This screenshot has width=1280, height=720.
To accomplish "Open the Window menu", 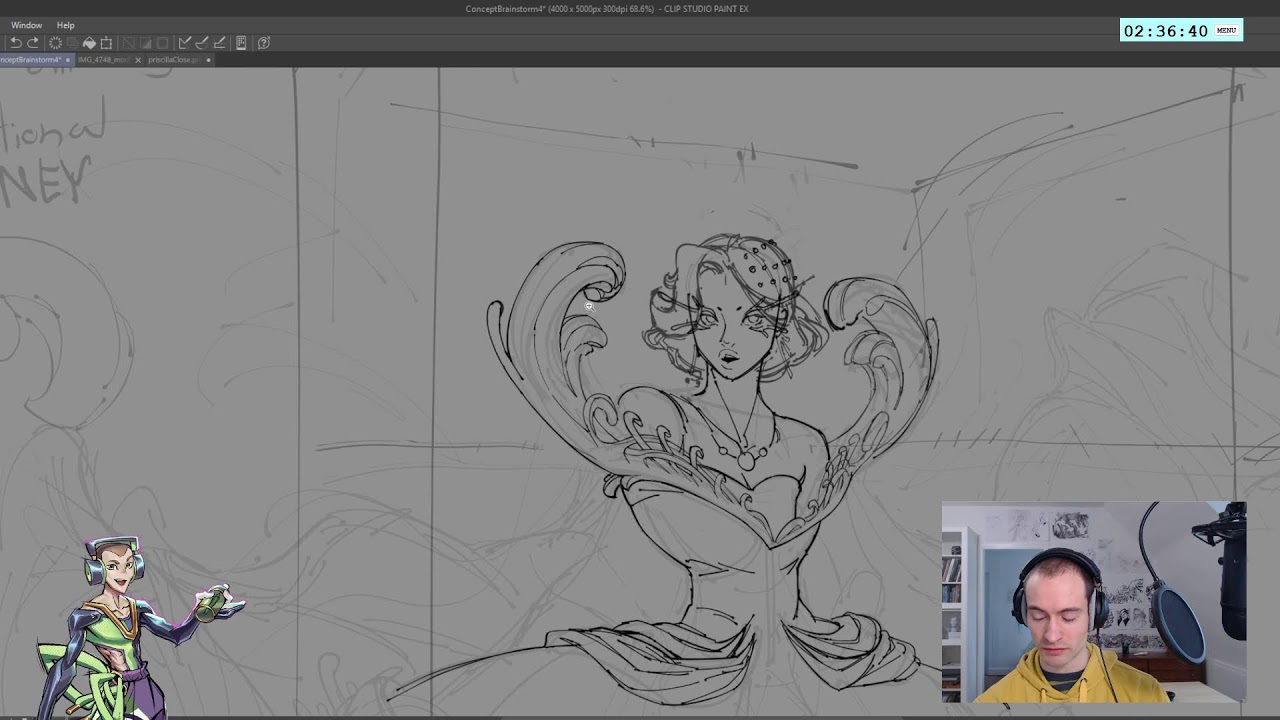I will (26, 25).
